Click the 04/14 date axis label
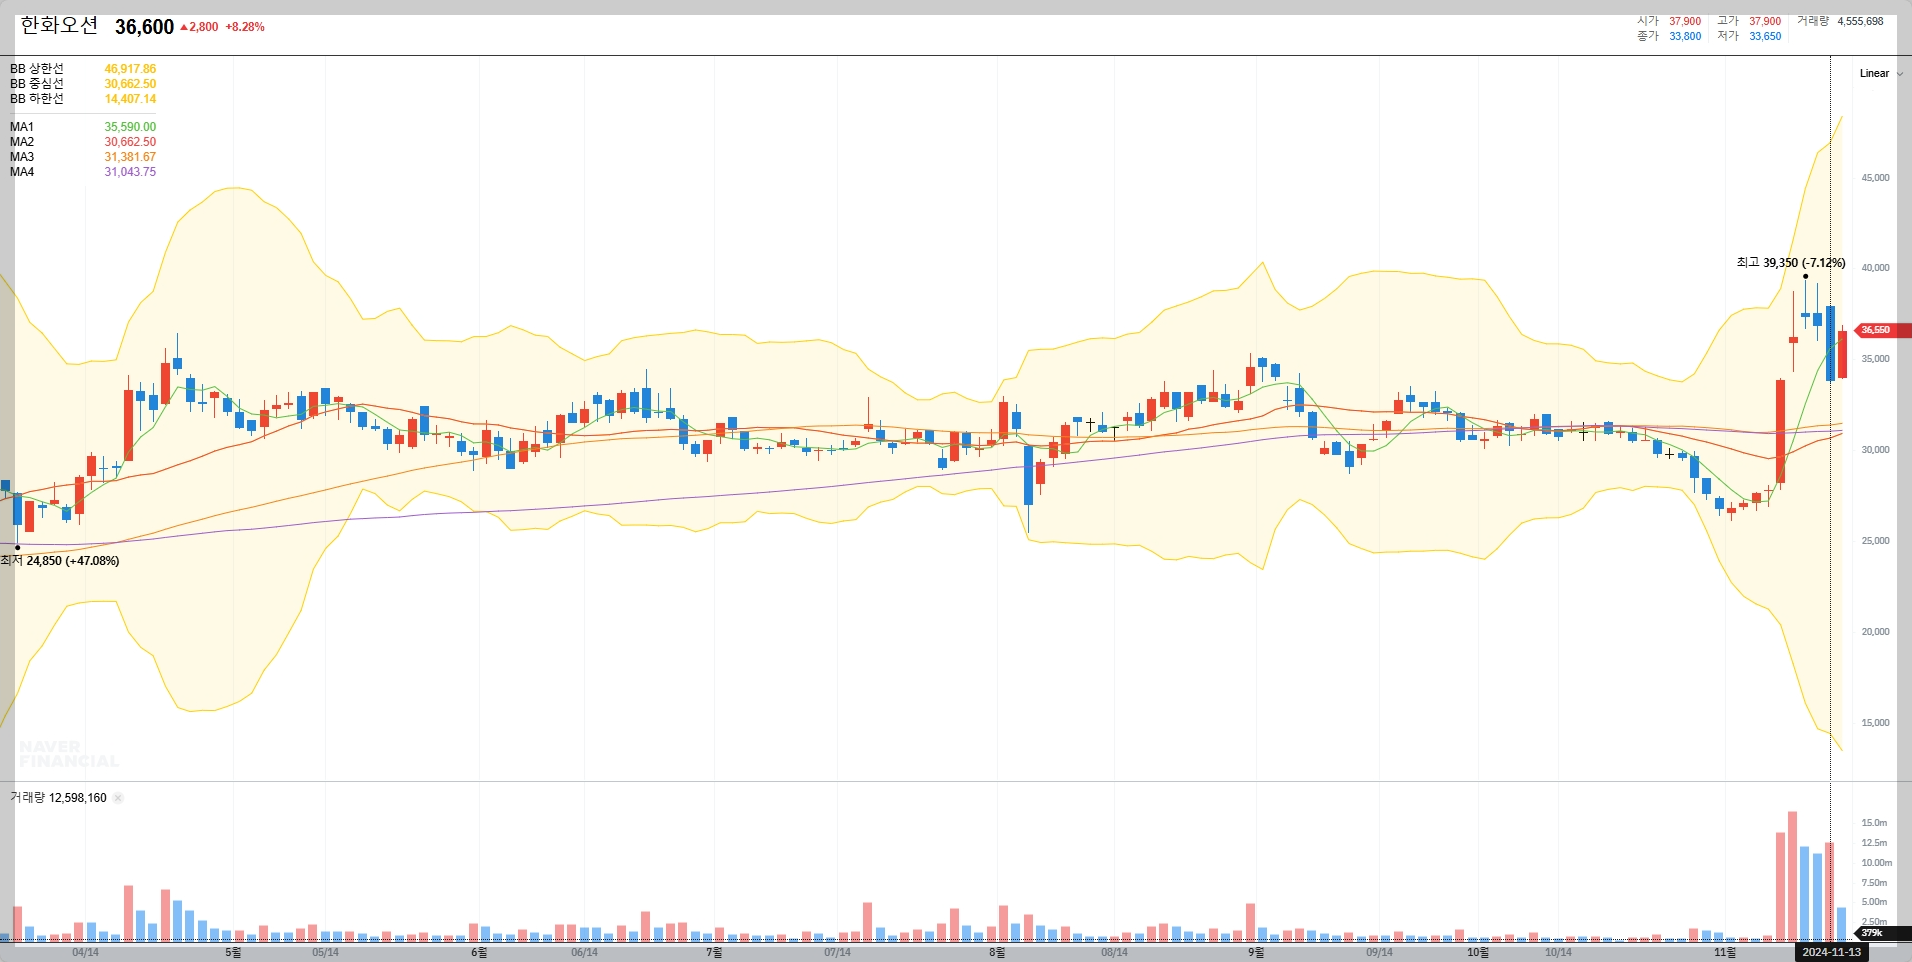 coord(85,953)
